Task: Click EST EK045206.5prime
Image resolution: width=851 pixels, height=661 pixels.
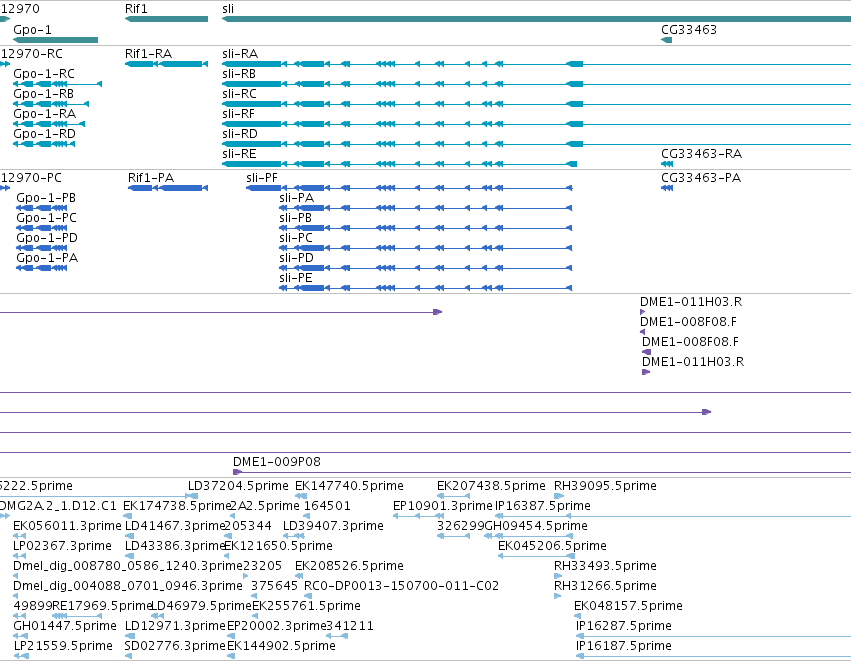Action: pyautogui.click(x=552, y=546)
